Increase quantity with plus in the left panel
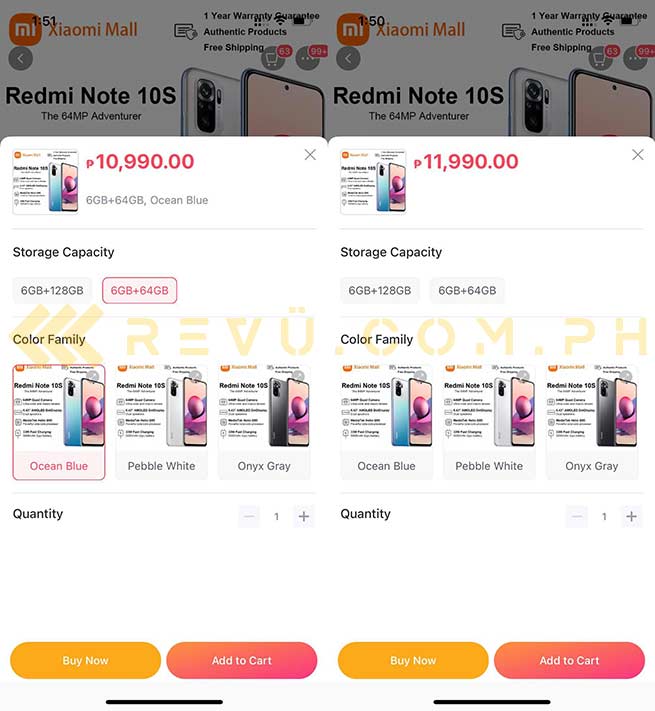655x711 pixels. [304, 516]
